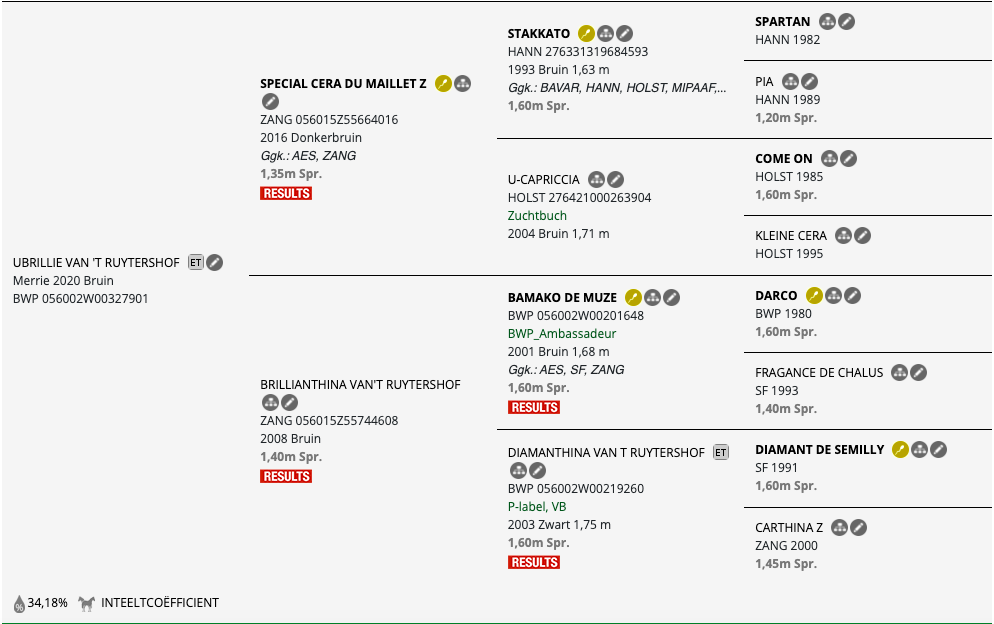Viewport: 994px width, 624px height.
Task: Click the ET badge next to UBRILLIE
Action: (196, 263)
